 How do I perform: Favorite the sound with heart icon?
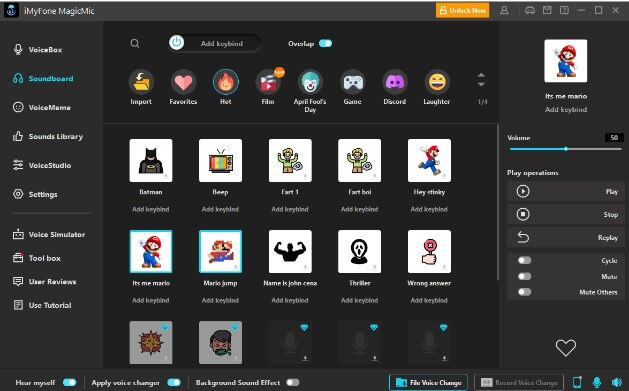point(566,347)
